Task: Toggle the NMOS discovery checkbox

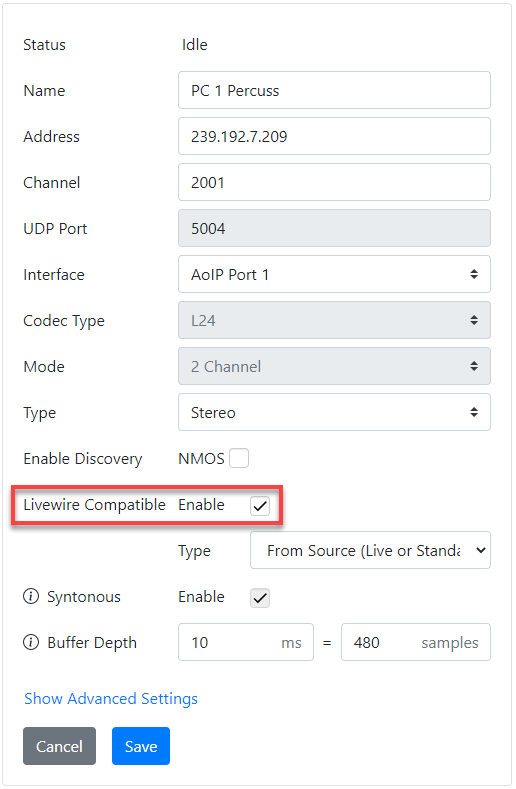Action: pos(239,458)
